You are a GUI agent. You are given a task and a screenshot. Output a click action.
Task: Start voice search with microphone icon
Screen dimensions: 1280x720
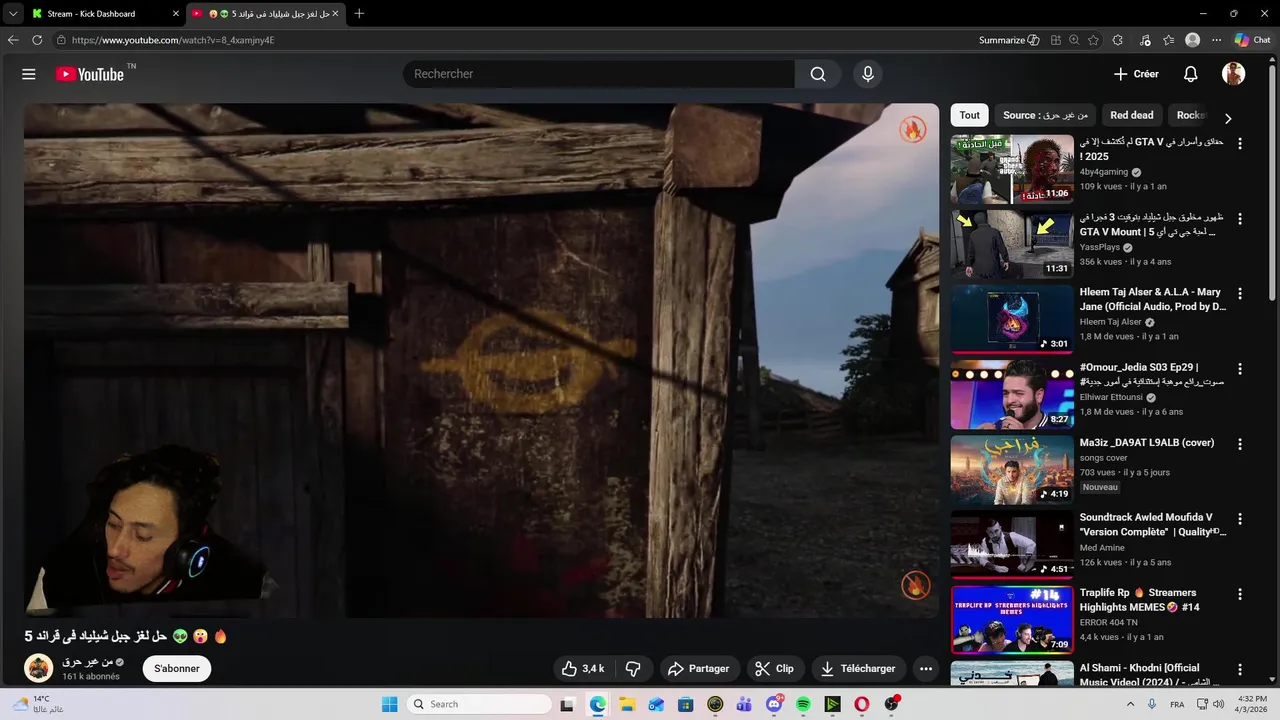868,74
